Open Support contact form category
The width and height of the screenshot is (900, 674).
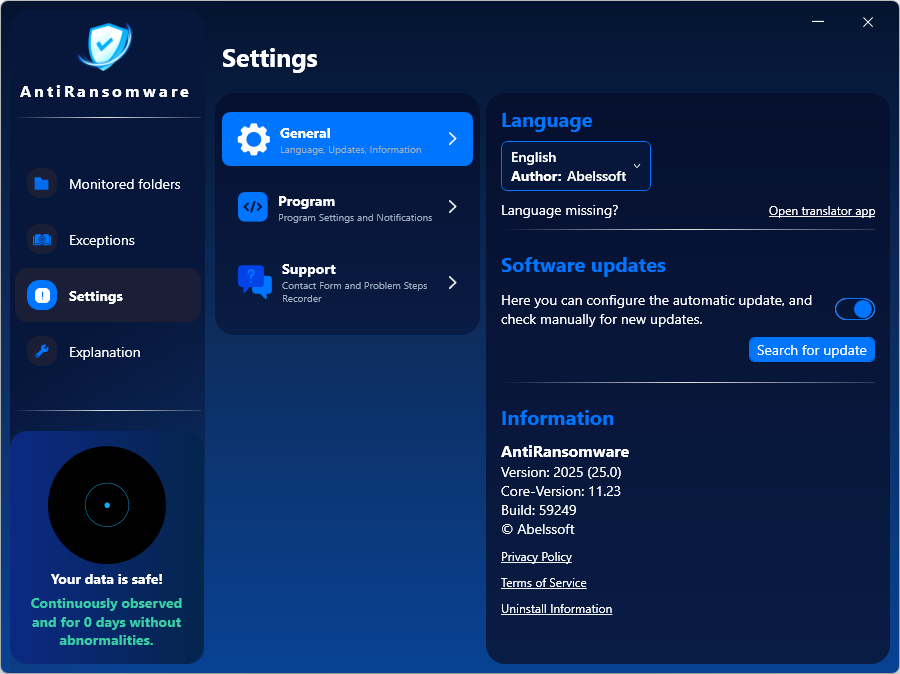pos(347,282)
